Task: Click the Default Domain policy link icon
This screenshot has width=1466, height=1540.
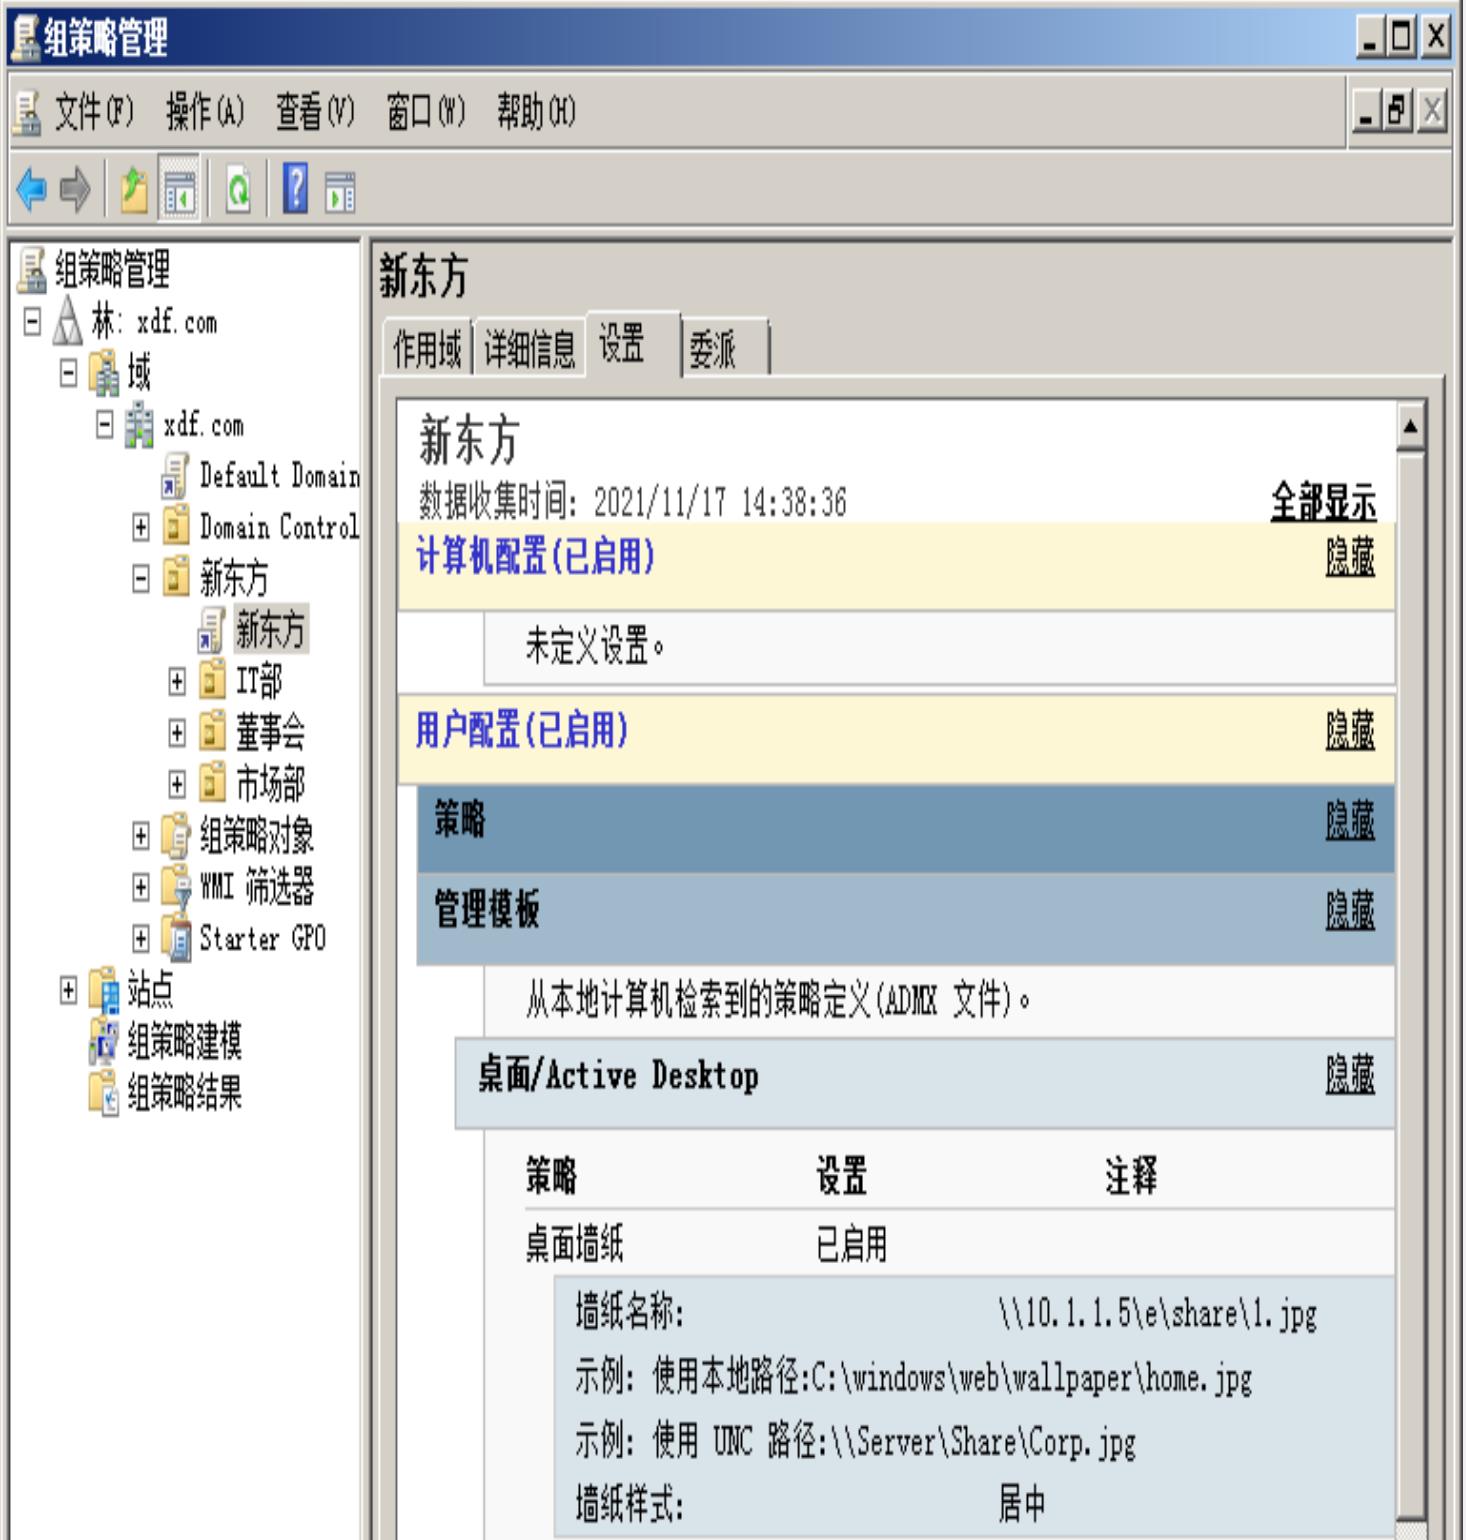Action: (x=176, y=476)
